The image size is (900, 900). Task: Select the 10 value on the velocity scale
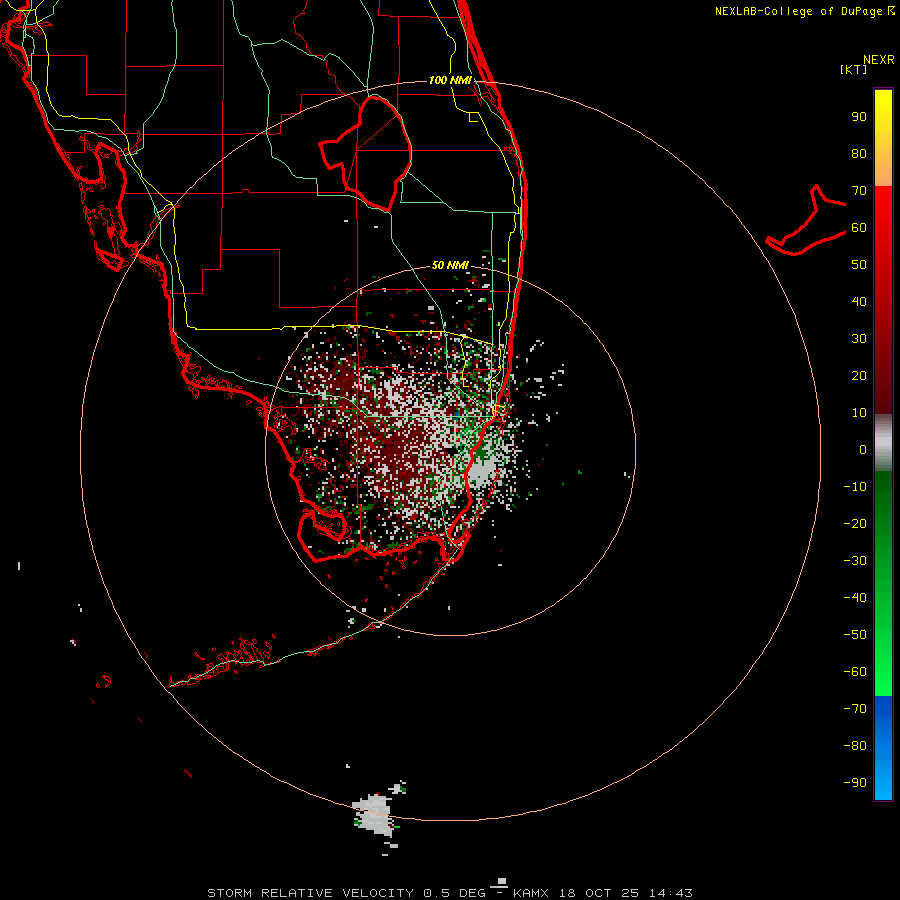coord(859,413)
